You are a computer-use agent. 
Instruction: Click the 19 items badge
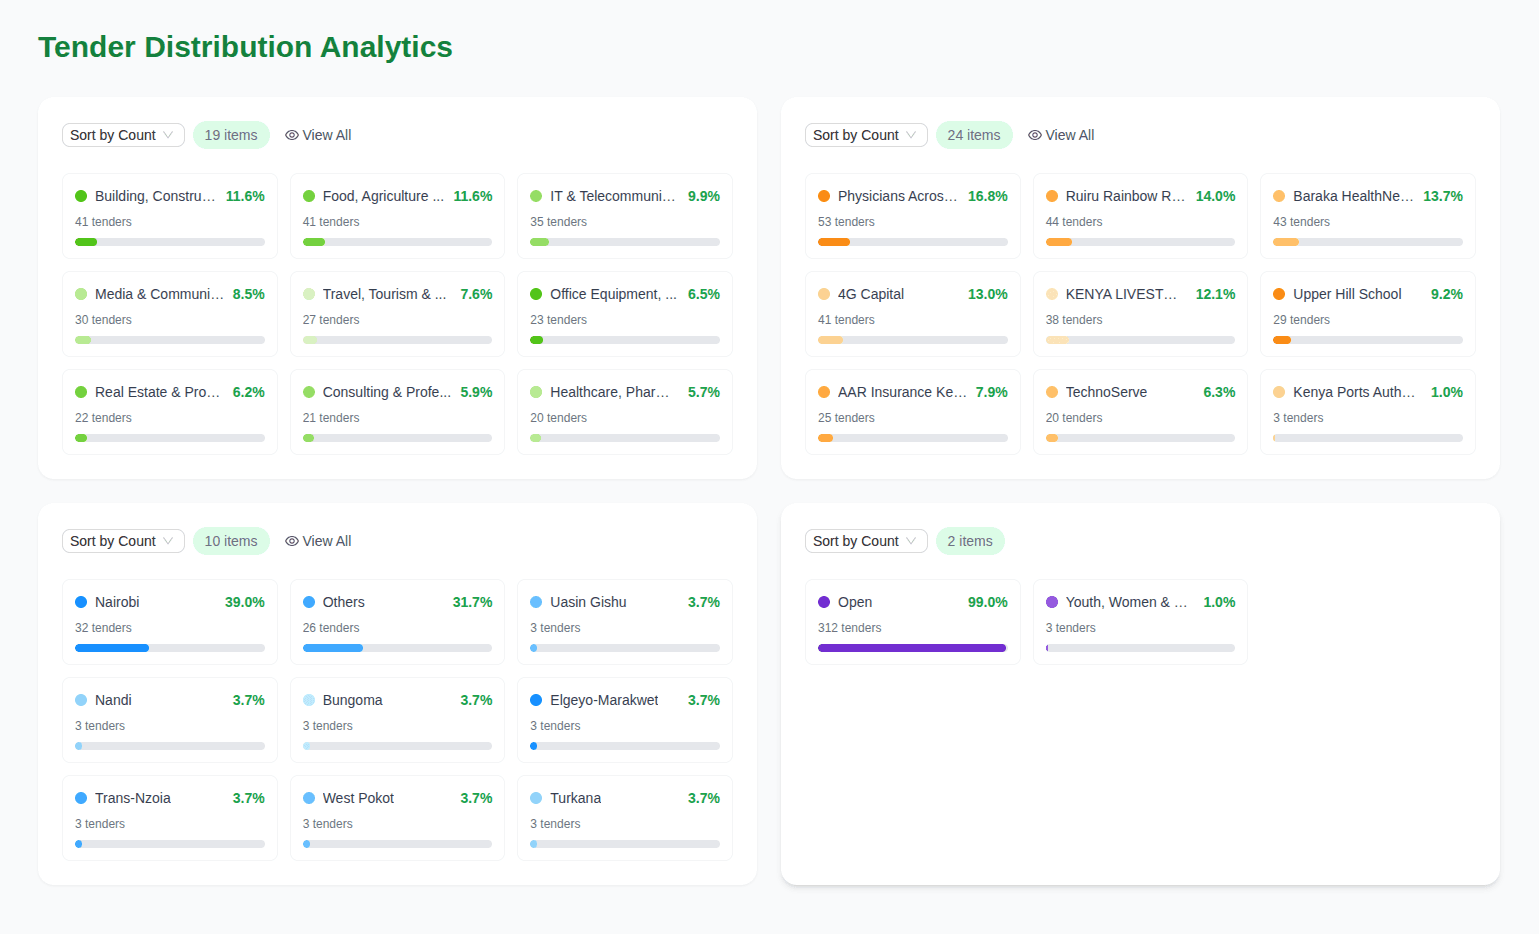[x=231, y=135]
